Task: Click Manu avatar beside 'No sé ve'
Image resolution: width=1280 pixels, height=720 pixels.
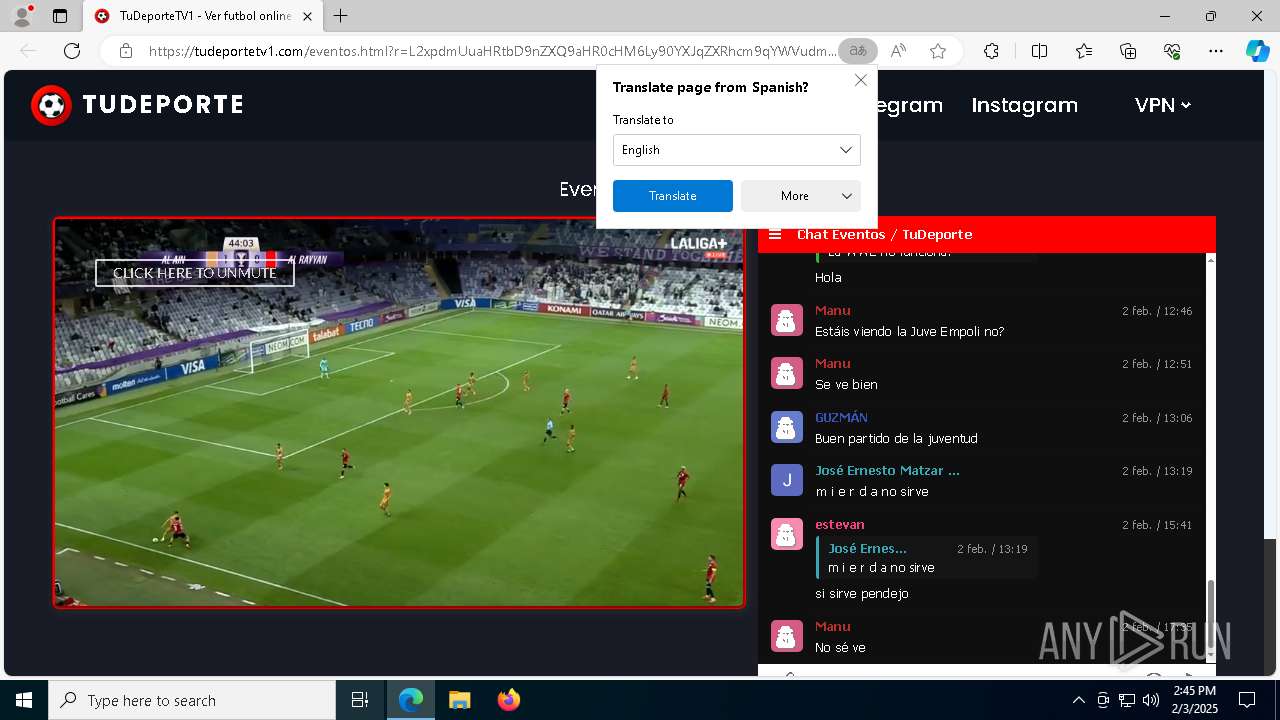Action: click(x=787, y=636)
